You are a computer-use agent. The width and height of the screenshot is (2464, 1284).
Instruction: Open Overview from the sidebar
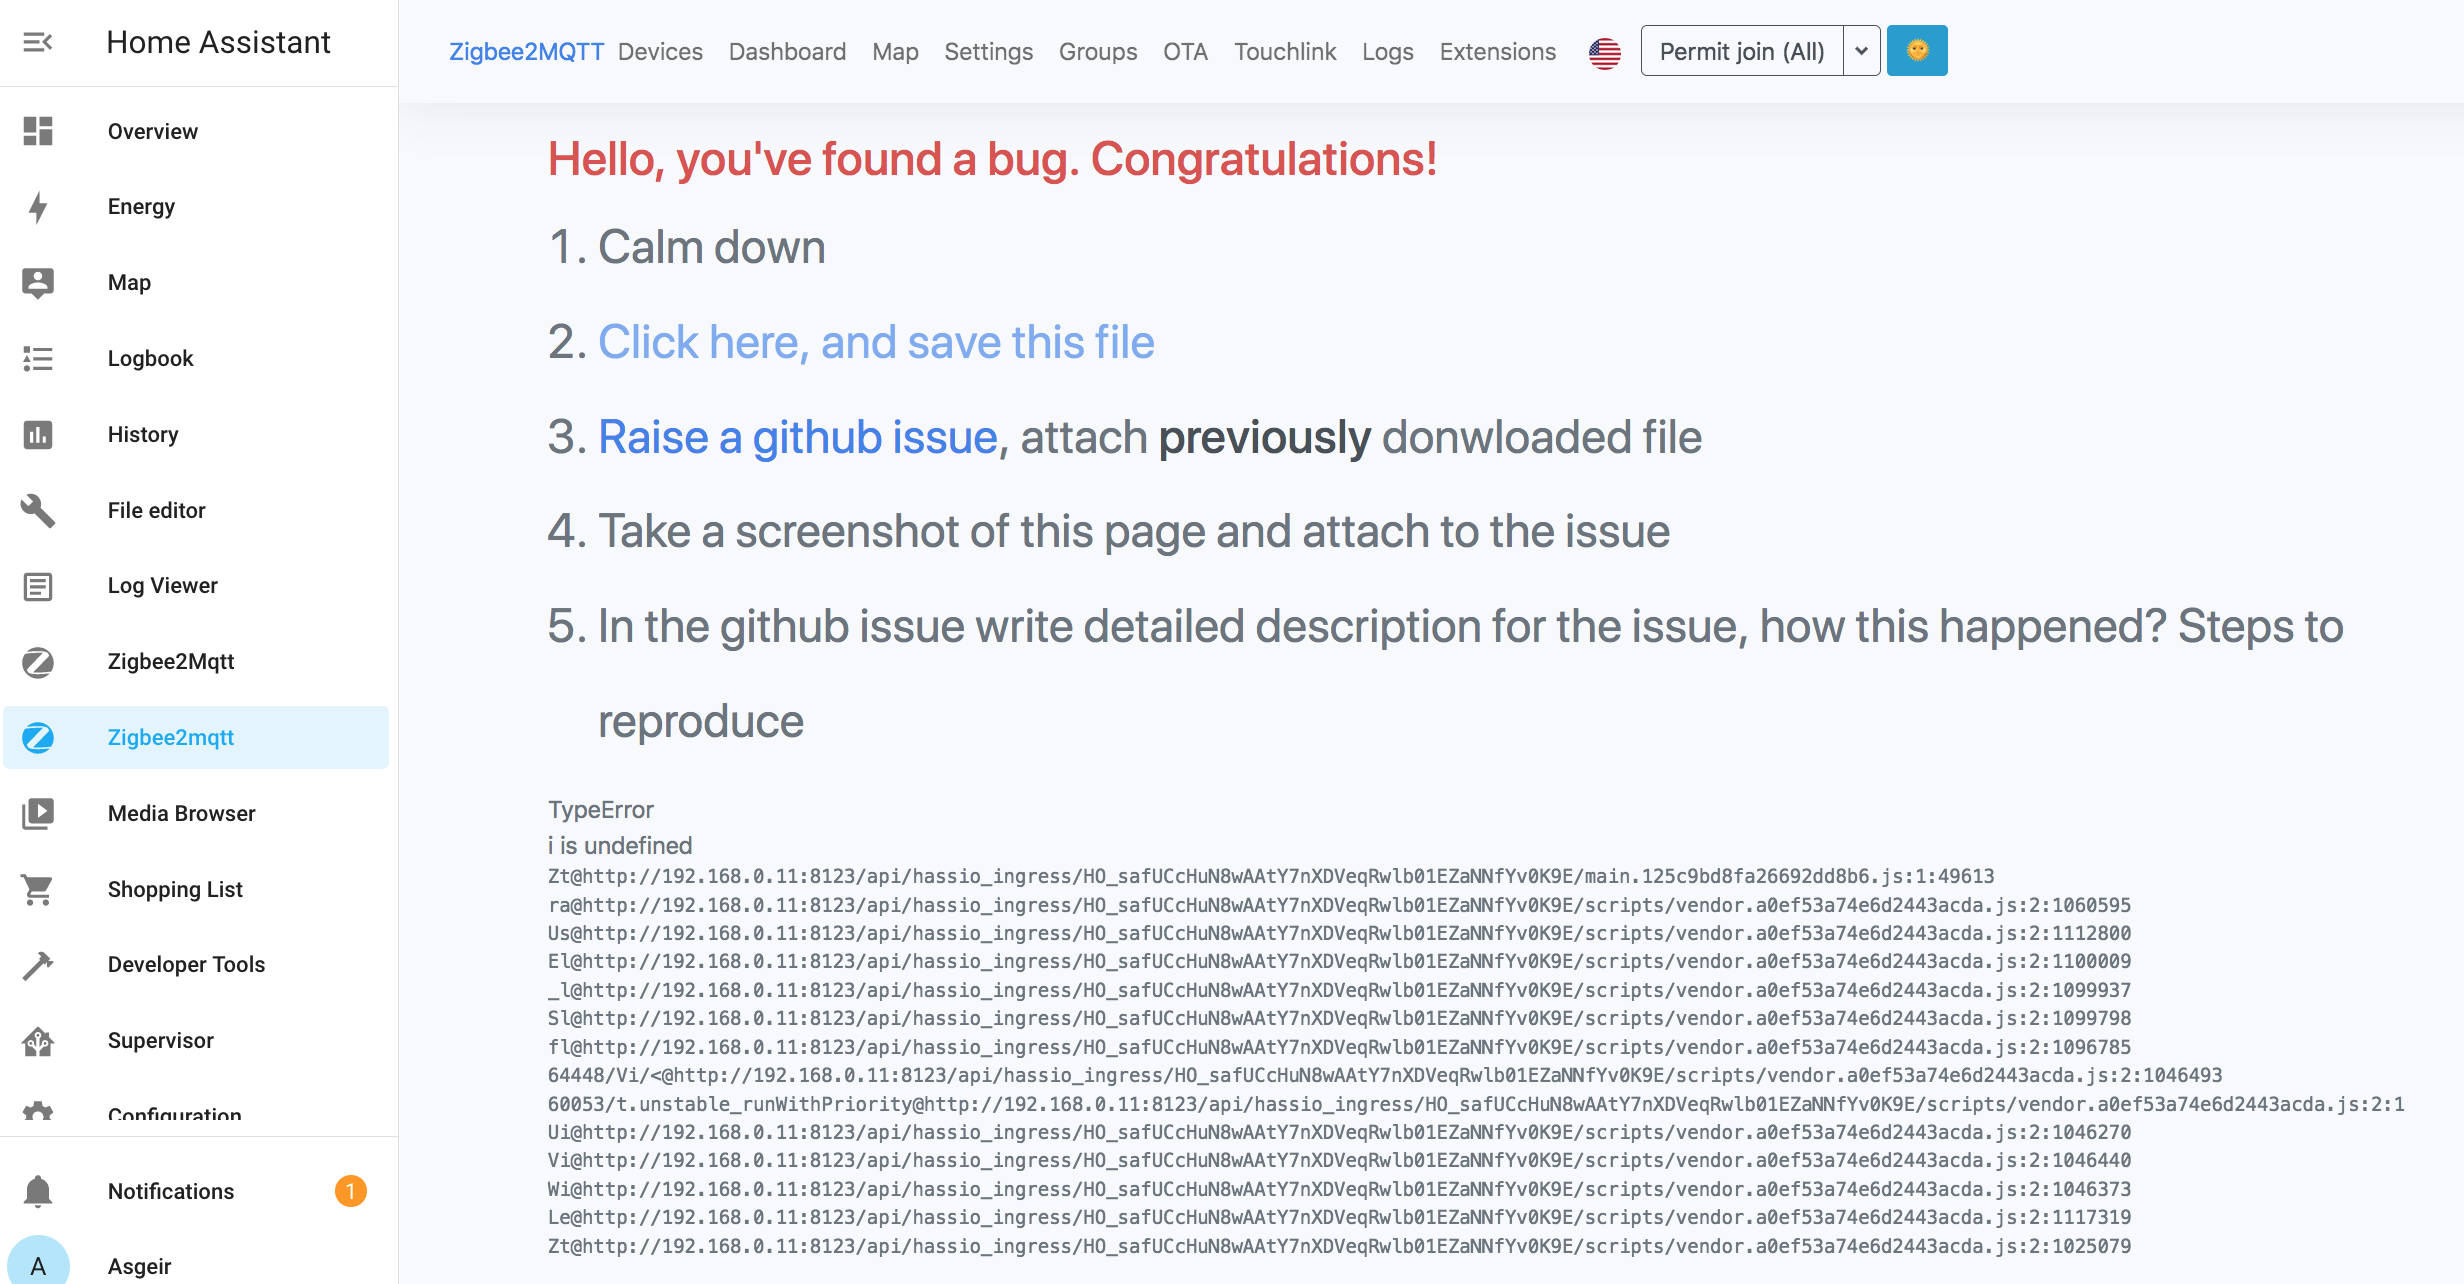tap(152, 131)
